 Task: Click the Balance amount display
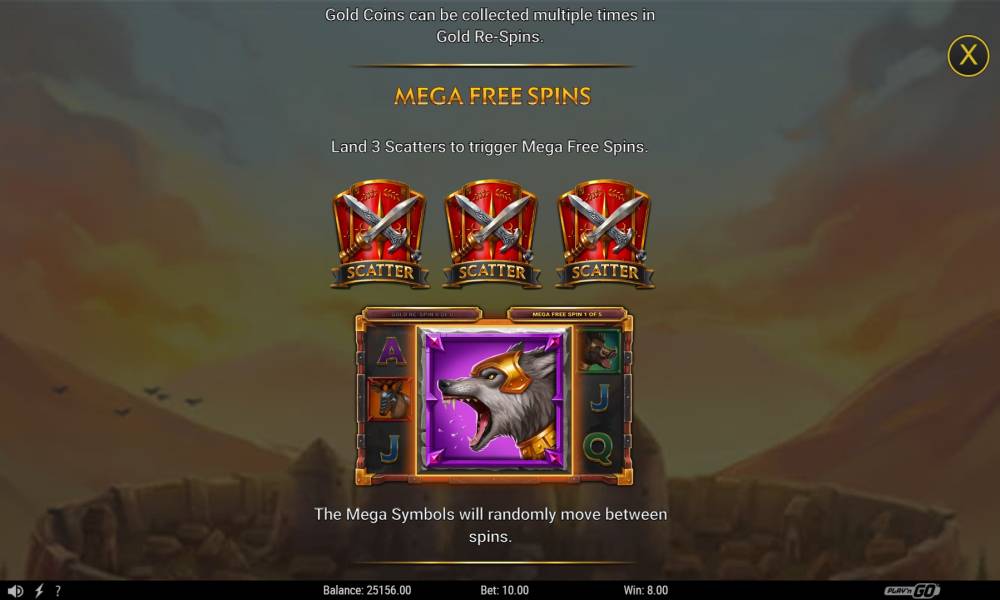[x=367, y=590]
